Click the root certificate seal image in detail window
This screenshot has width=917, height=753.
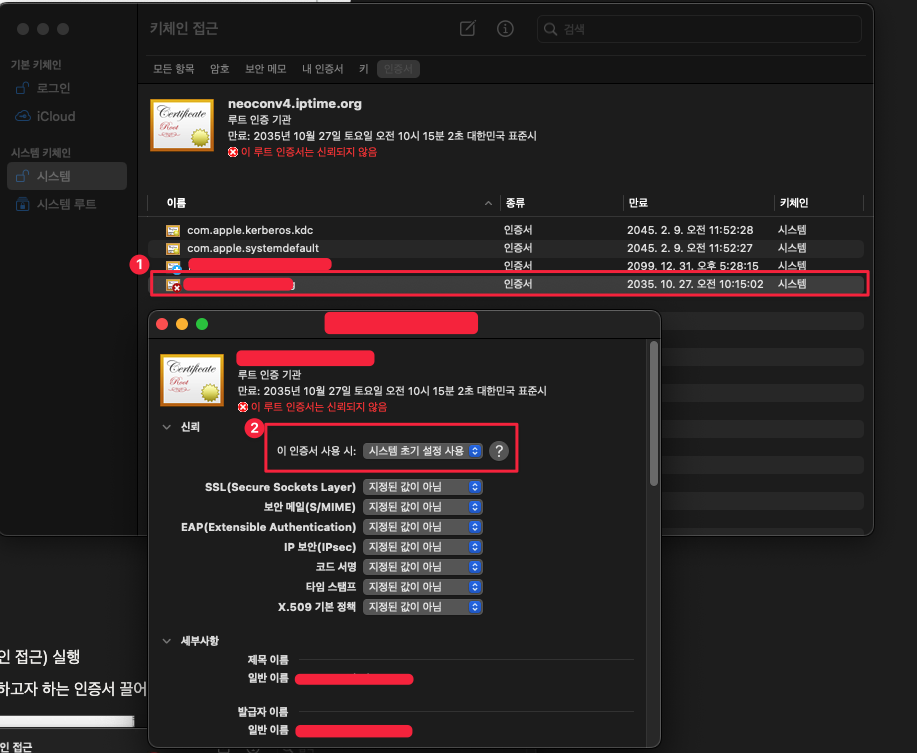point(191,380)
